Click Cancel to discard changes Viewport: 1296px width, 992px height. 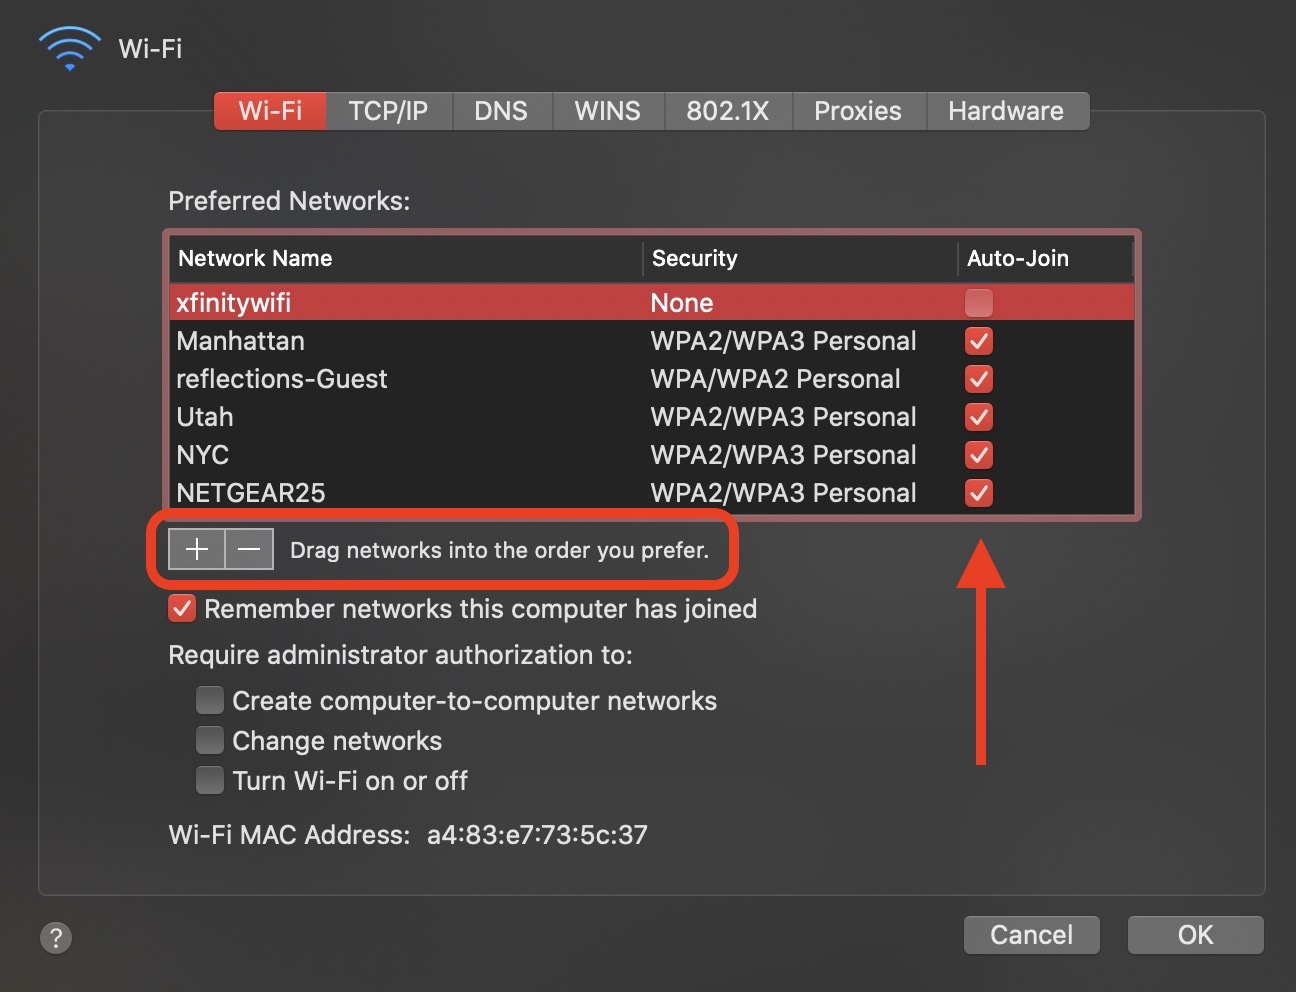coord(1031,935)
